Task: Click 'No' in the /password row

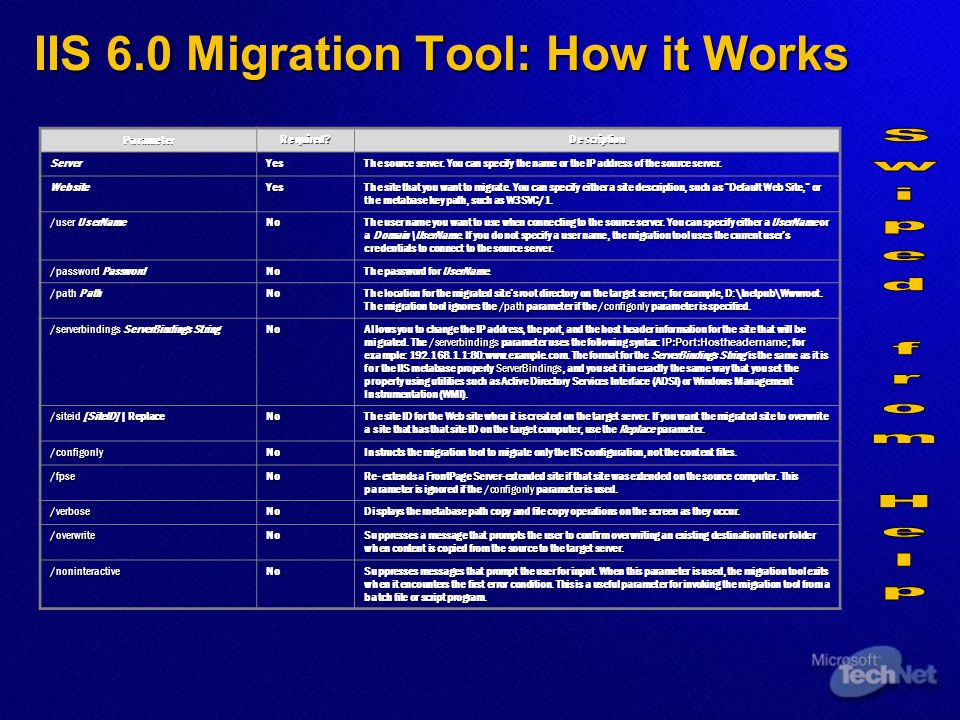Action: coord(273,271)
